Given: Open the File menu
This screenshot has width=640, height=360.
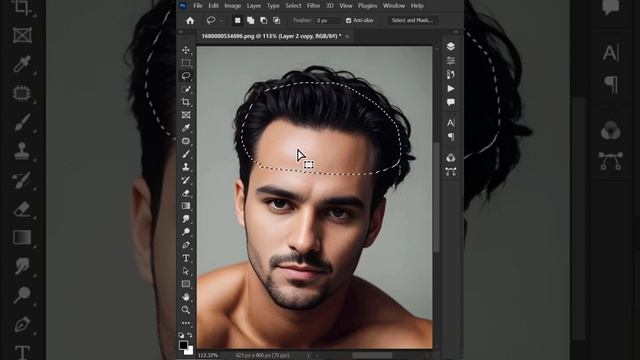Looking at the screenshot, I should tap(198, 6).
